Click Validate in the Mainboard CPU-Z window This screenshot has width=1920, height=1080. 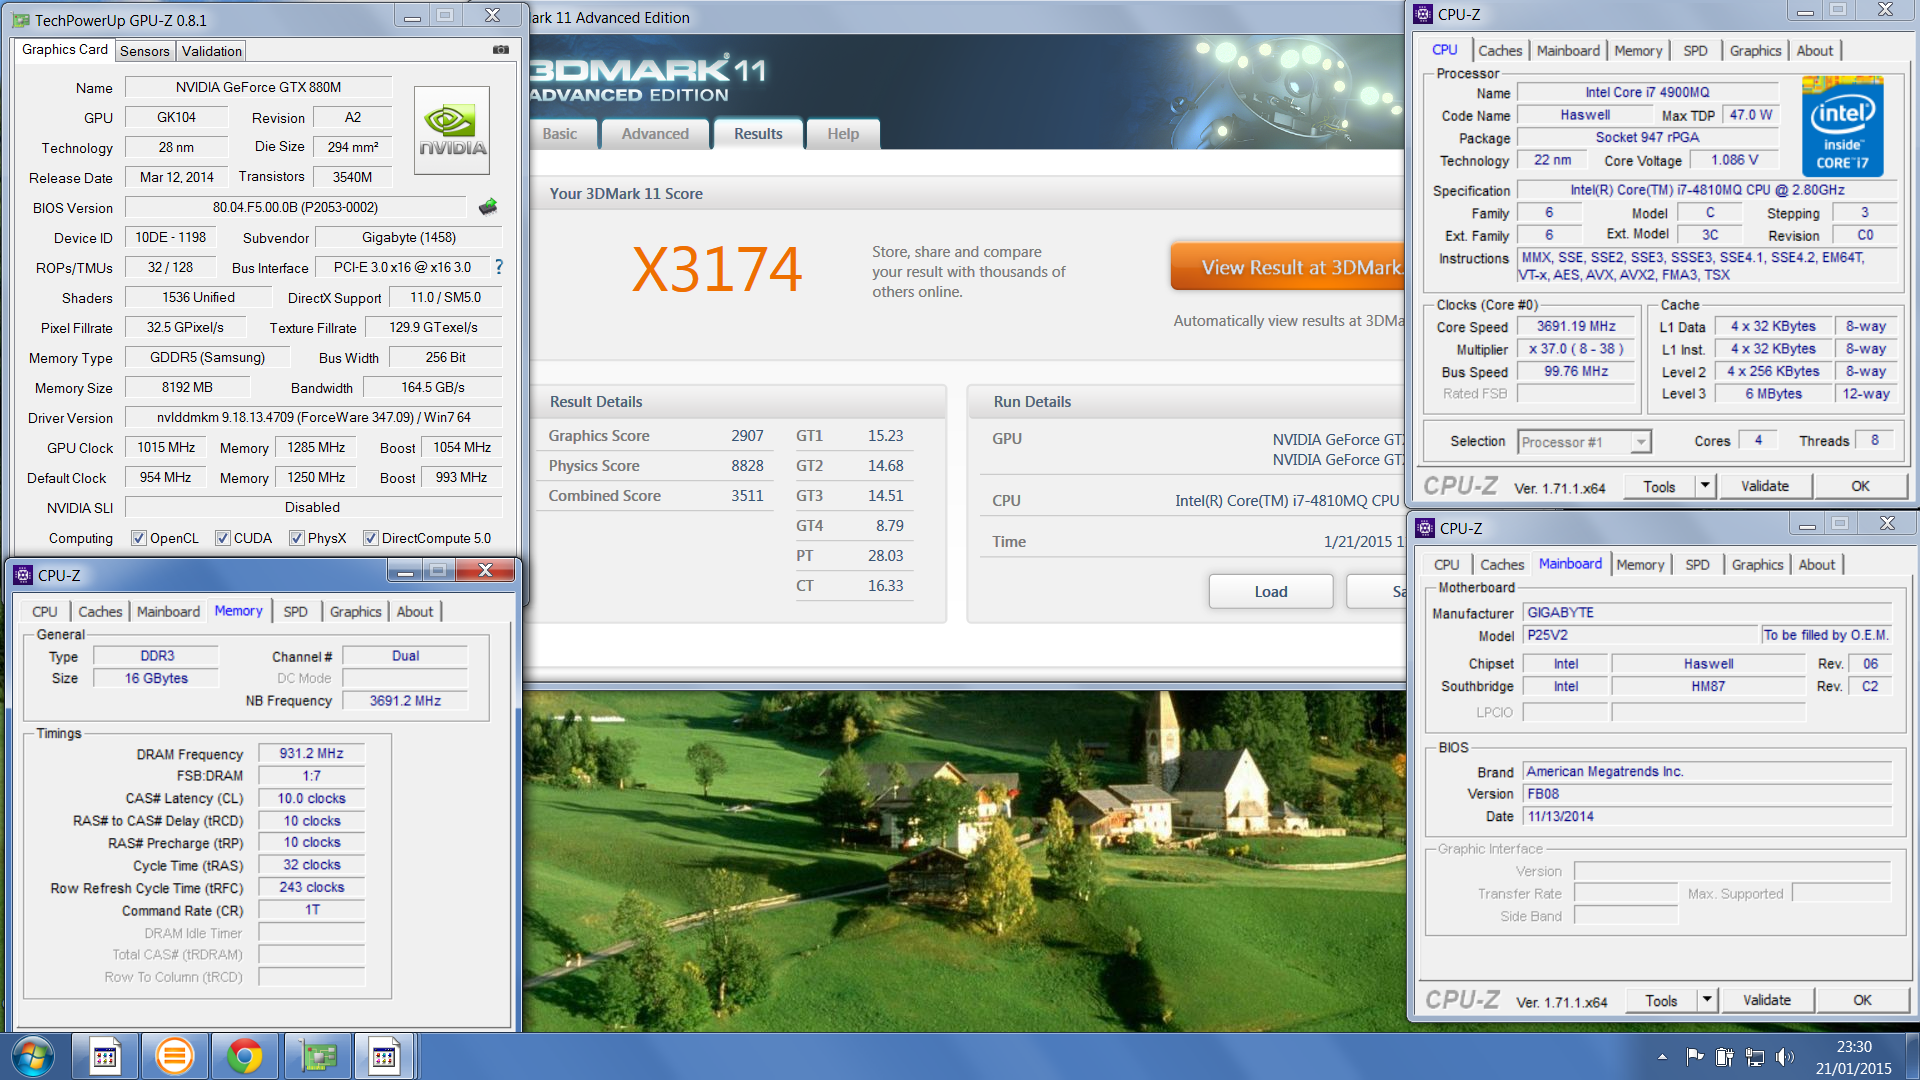1767,1000
